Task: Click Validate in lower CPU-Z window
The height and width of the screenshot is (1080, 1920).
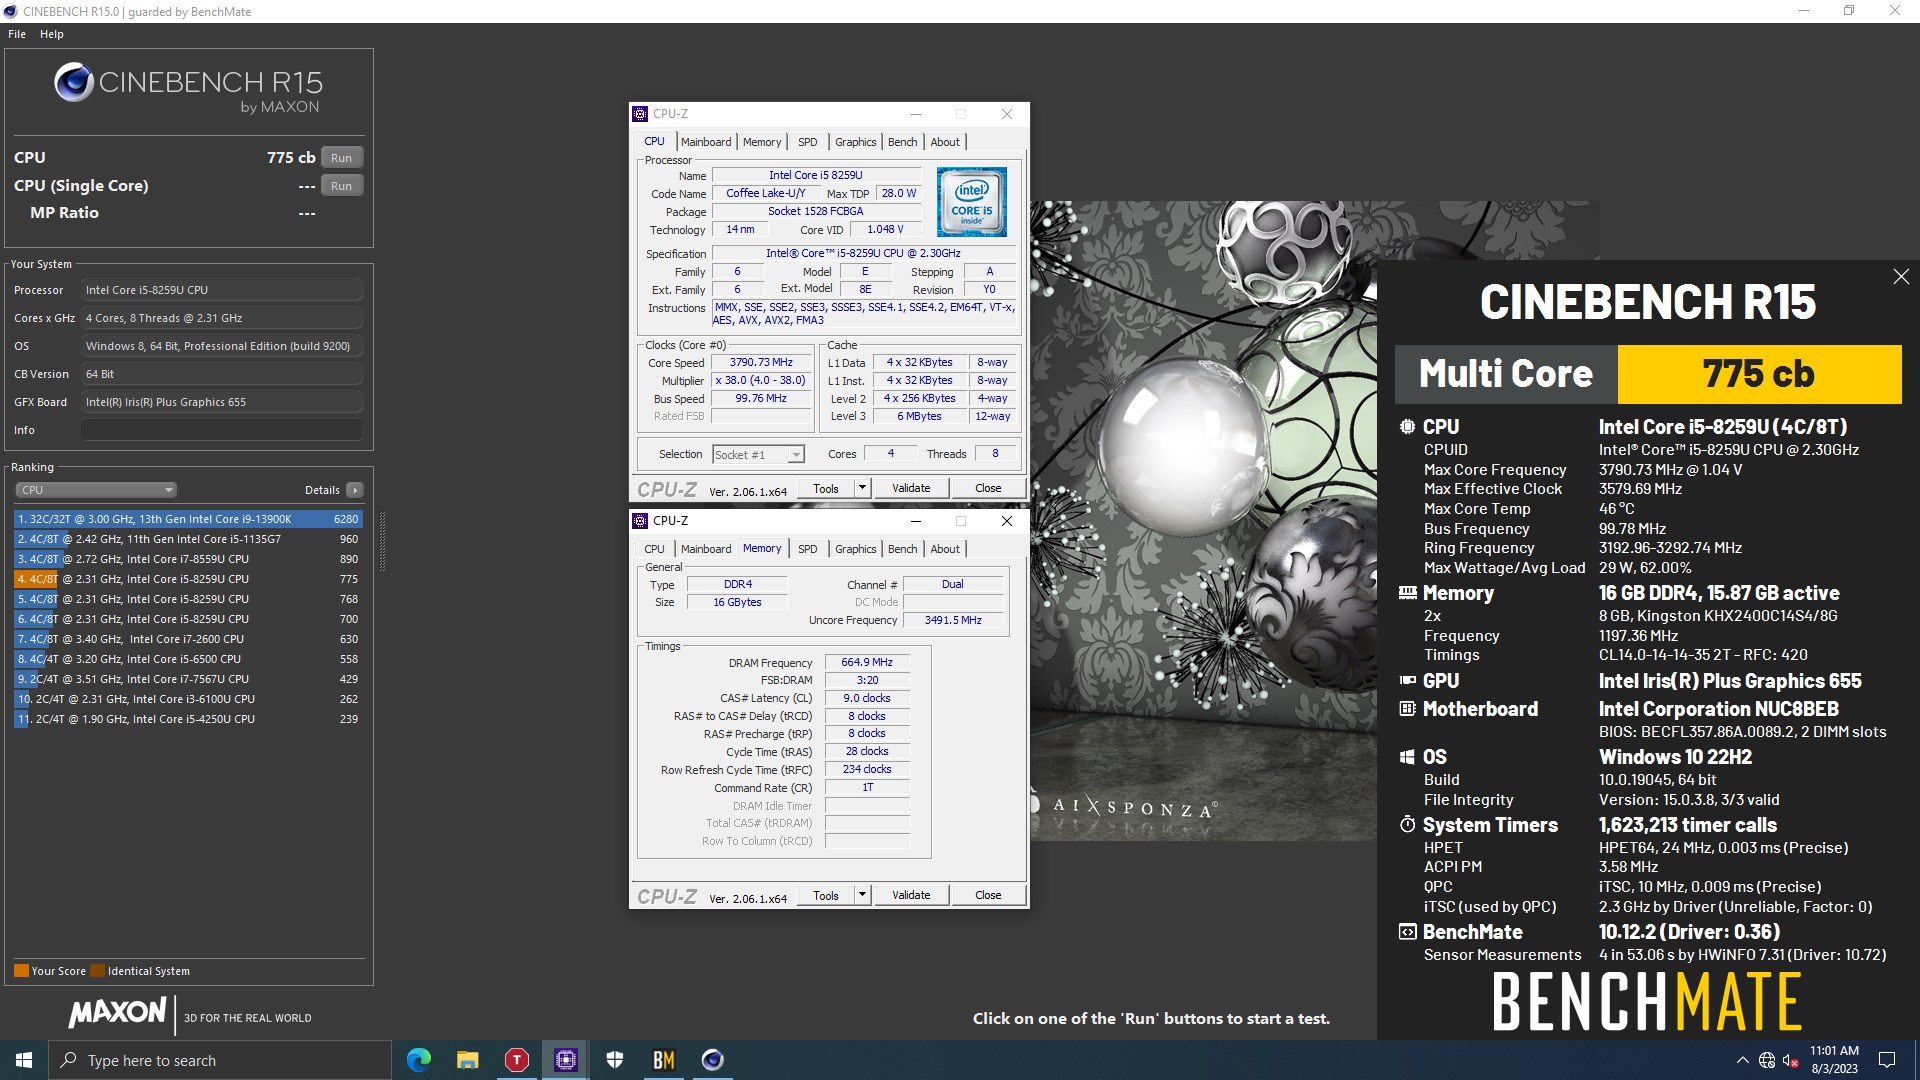Action: [911, 895]
